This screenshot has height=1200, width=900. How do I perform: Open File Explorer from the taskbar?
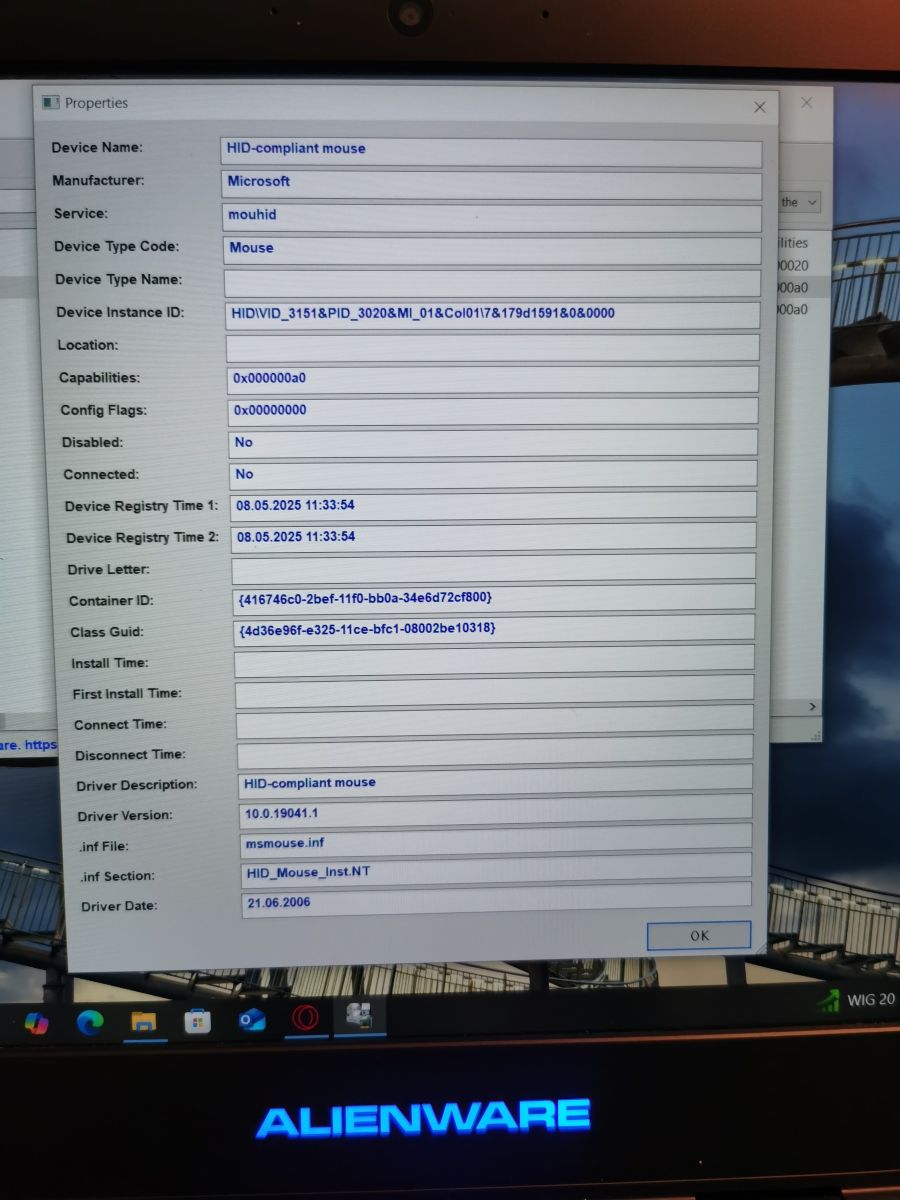[x=144, y=1021]
